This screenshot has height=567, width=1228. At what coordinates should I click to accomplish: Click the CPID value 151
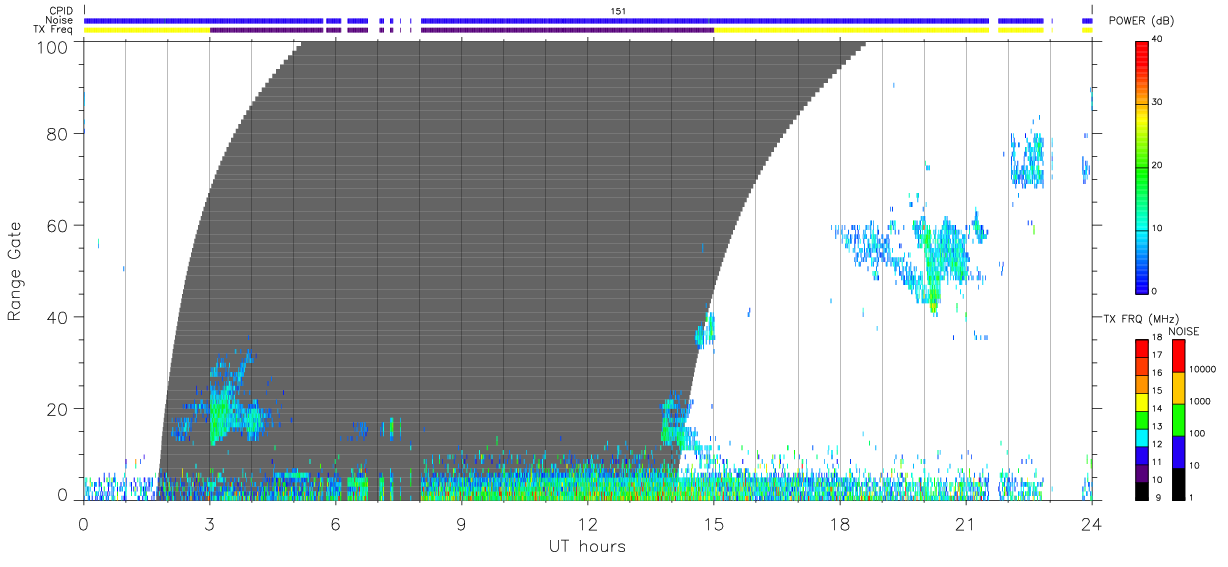point(619,11)
